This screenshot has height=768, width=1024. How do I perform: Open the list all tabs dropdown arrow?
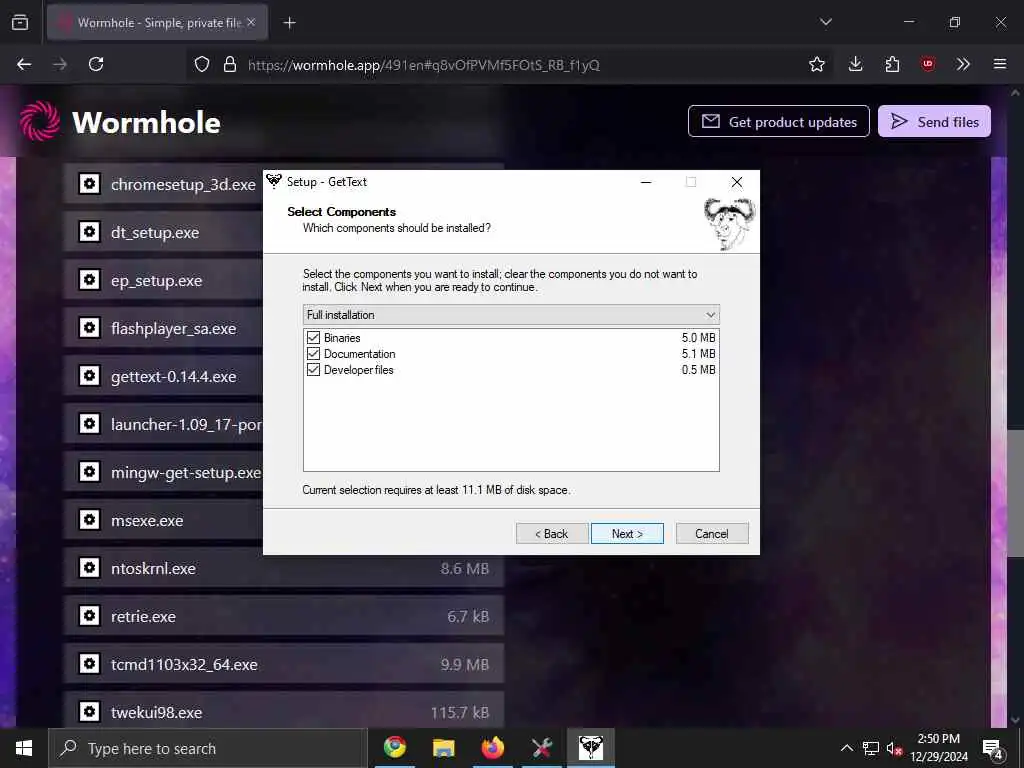click(825, 22)
